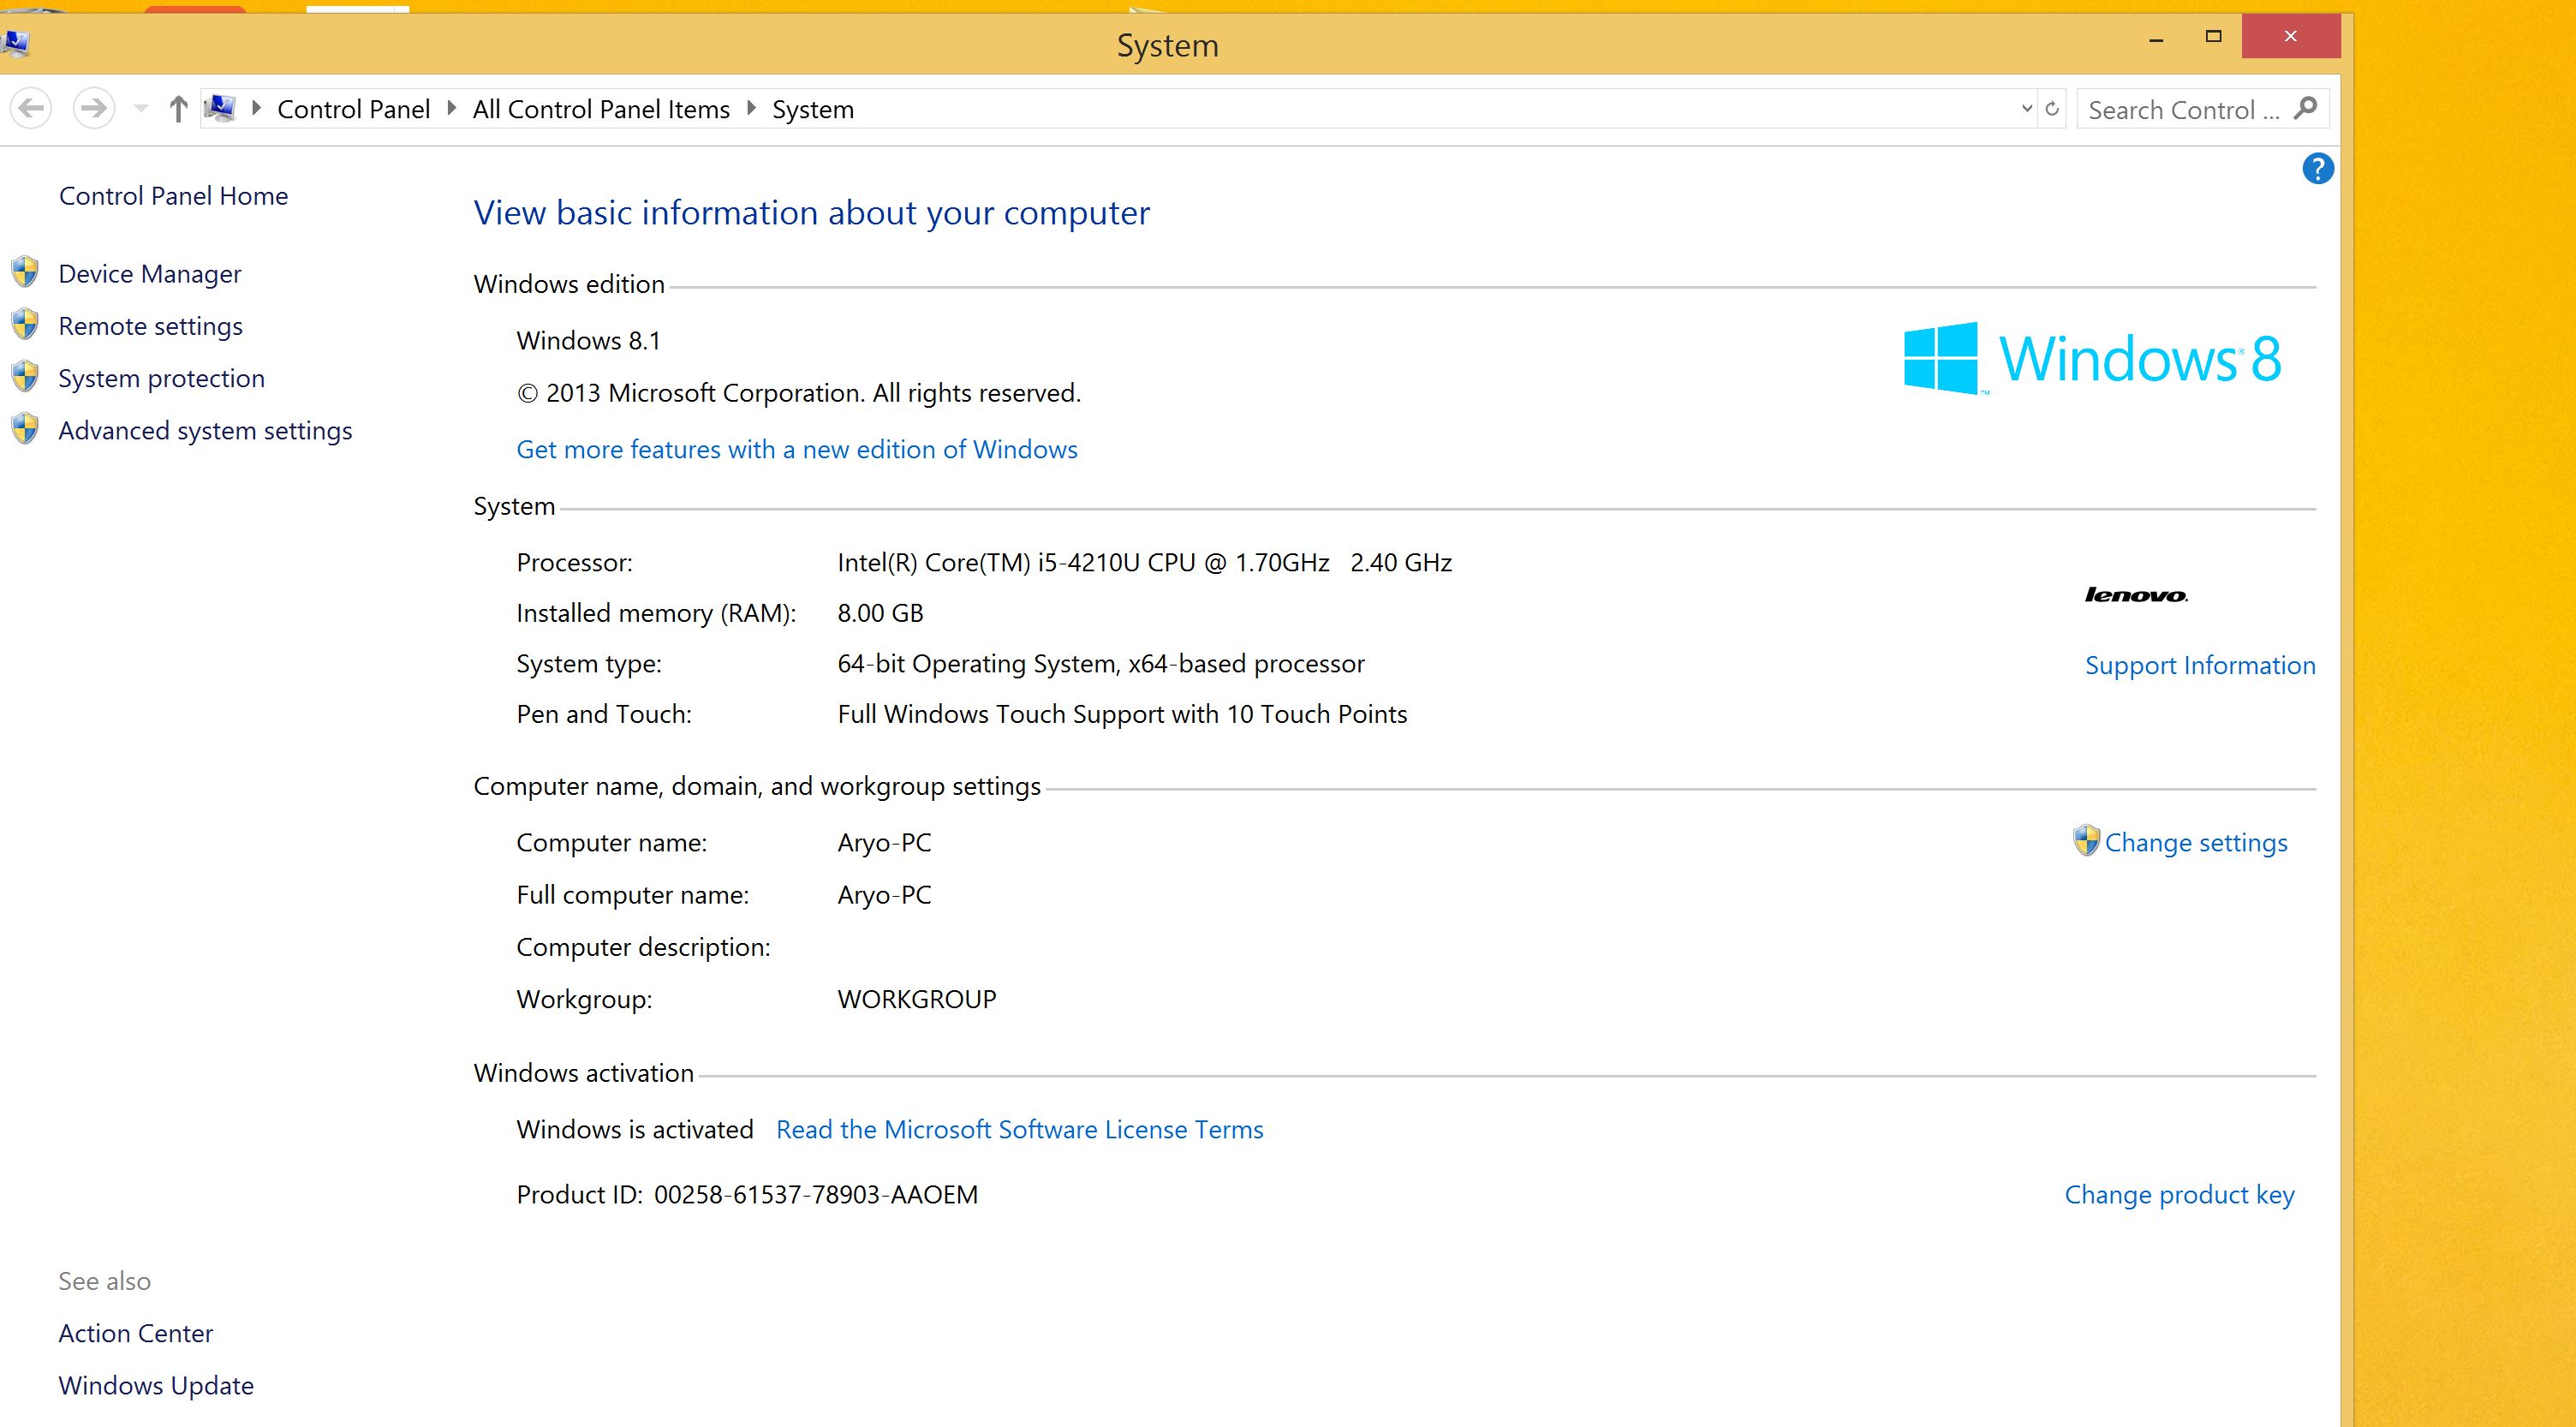Click shield icon beside Advanced system settings
The height and width of the screenshot is (1427, 2576).
click(25, 428)
